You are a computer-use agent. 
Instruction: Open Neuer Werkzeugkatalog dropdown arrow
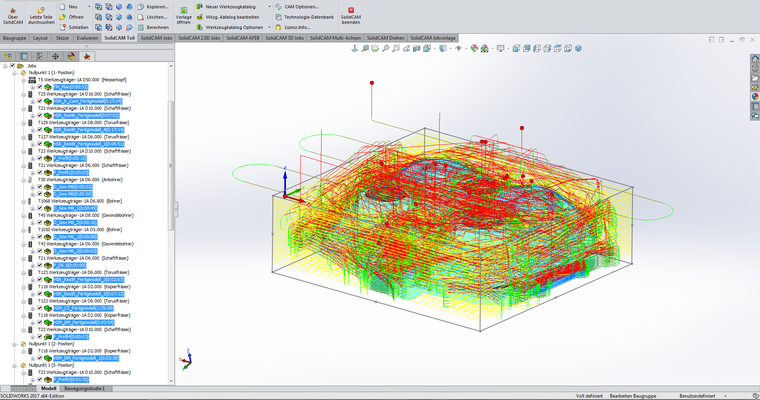(269, 7)
